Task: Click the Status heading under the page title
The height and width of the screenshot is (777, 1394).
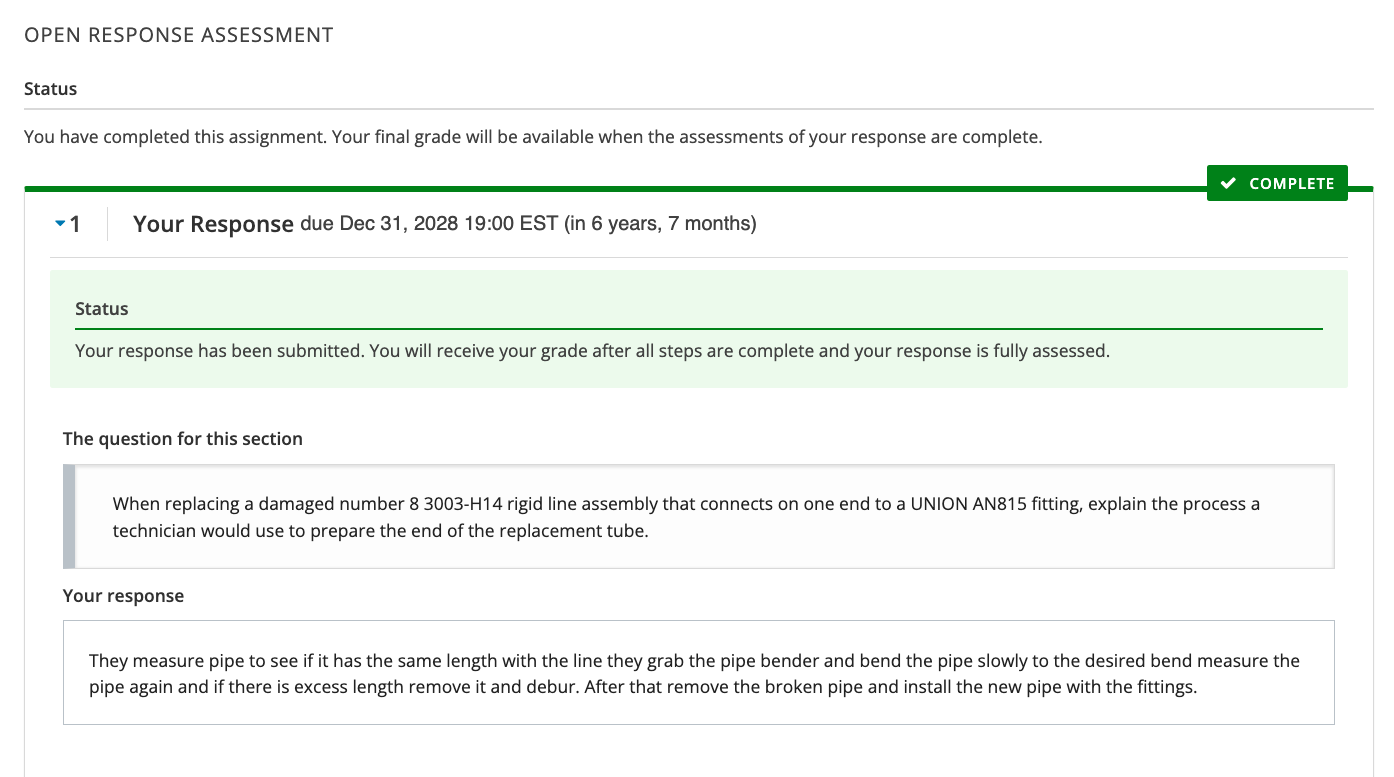Action: point(50,88)
